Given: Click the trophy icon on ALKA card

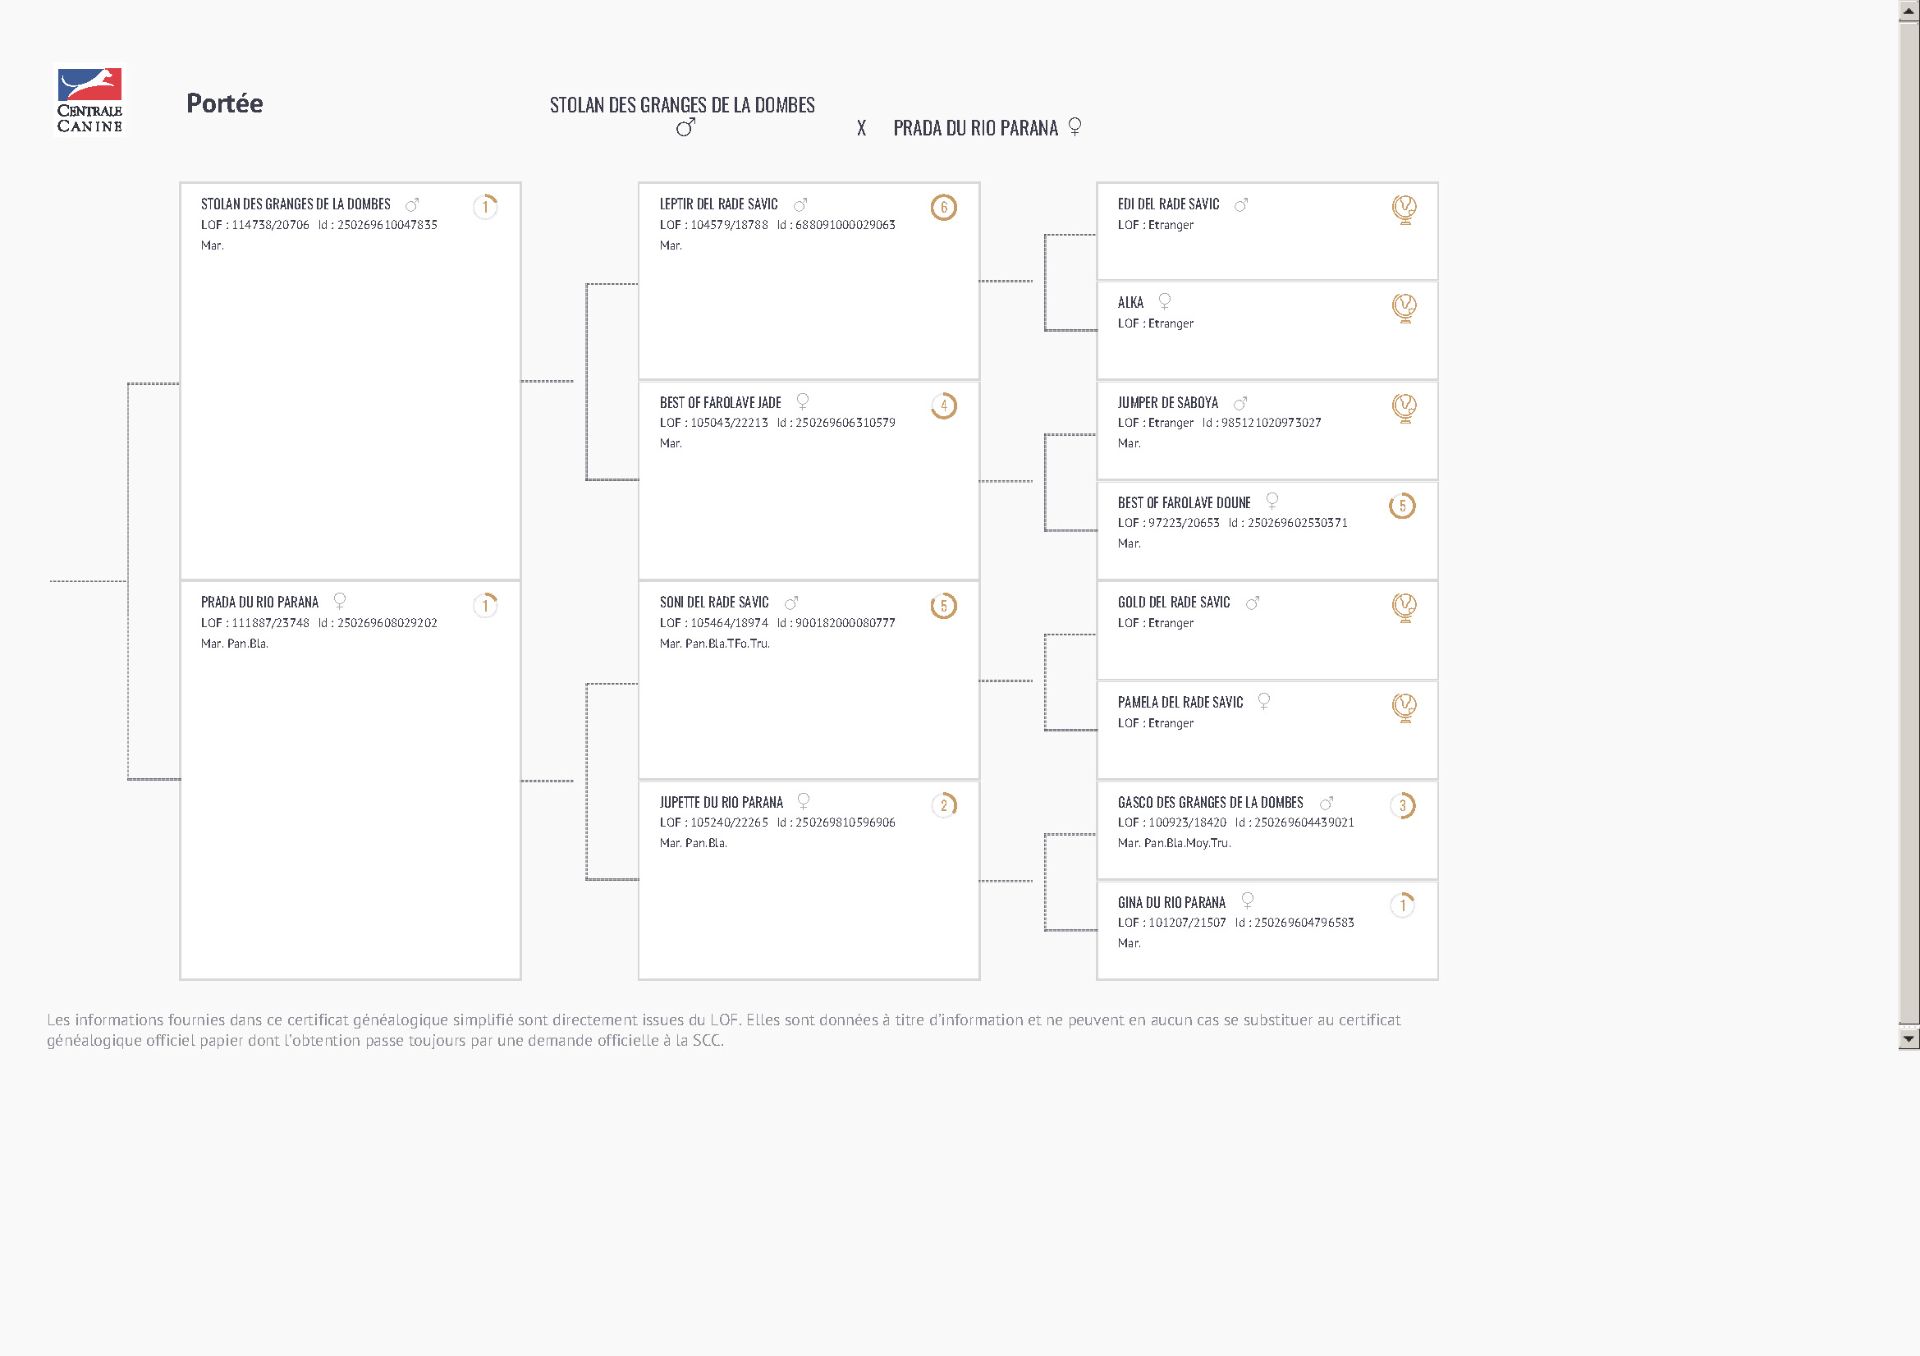Looking at the screenshot, I should [1404, 307].
